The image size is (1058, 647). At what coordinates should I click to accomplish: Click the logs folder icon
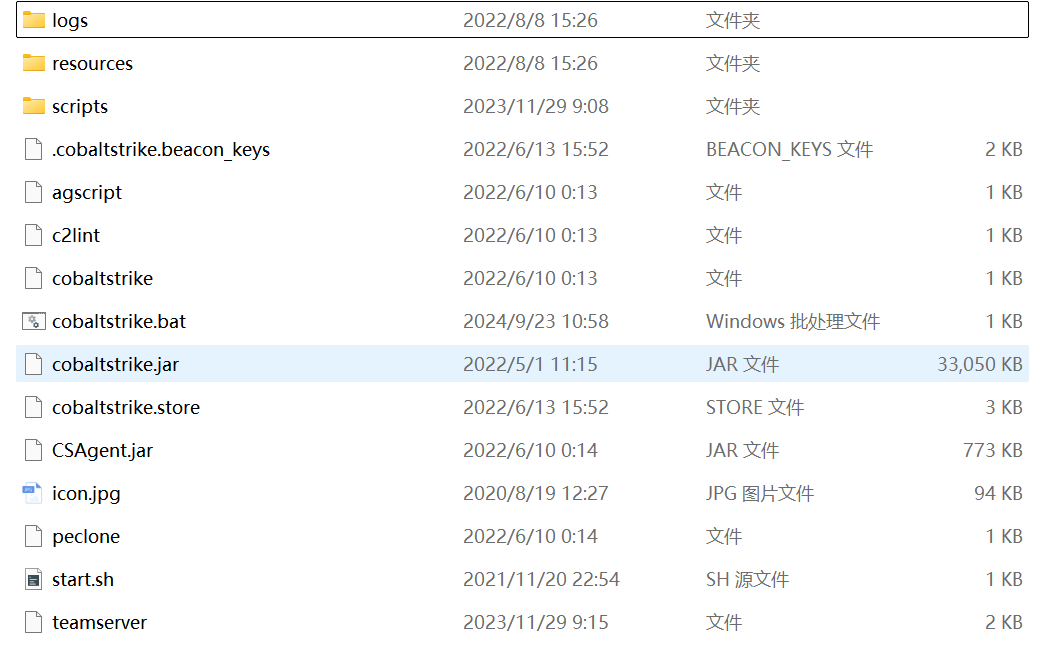34,20
